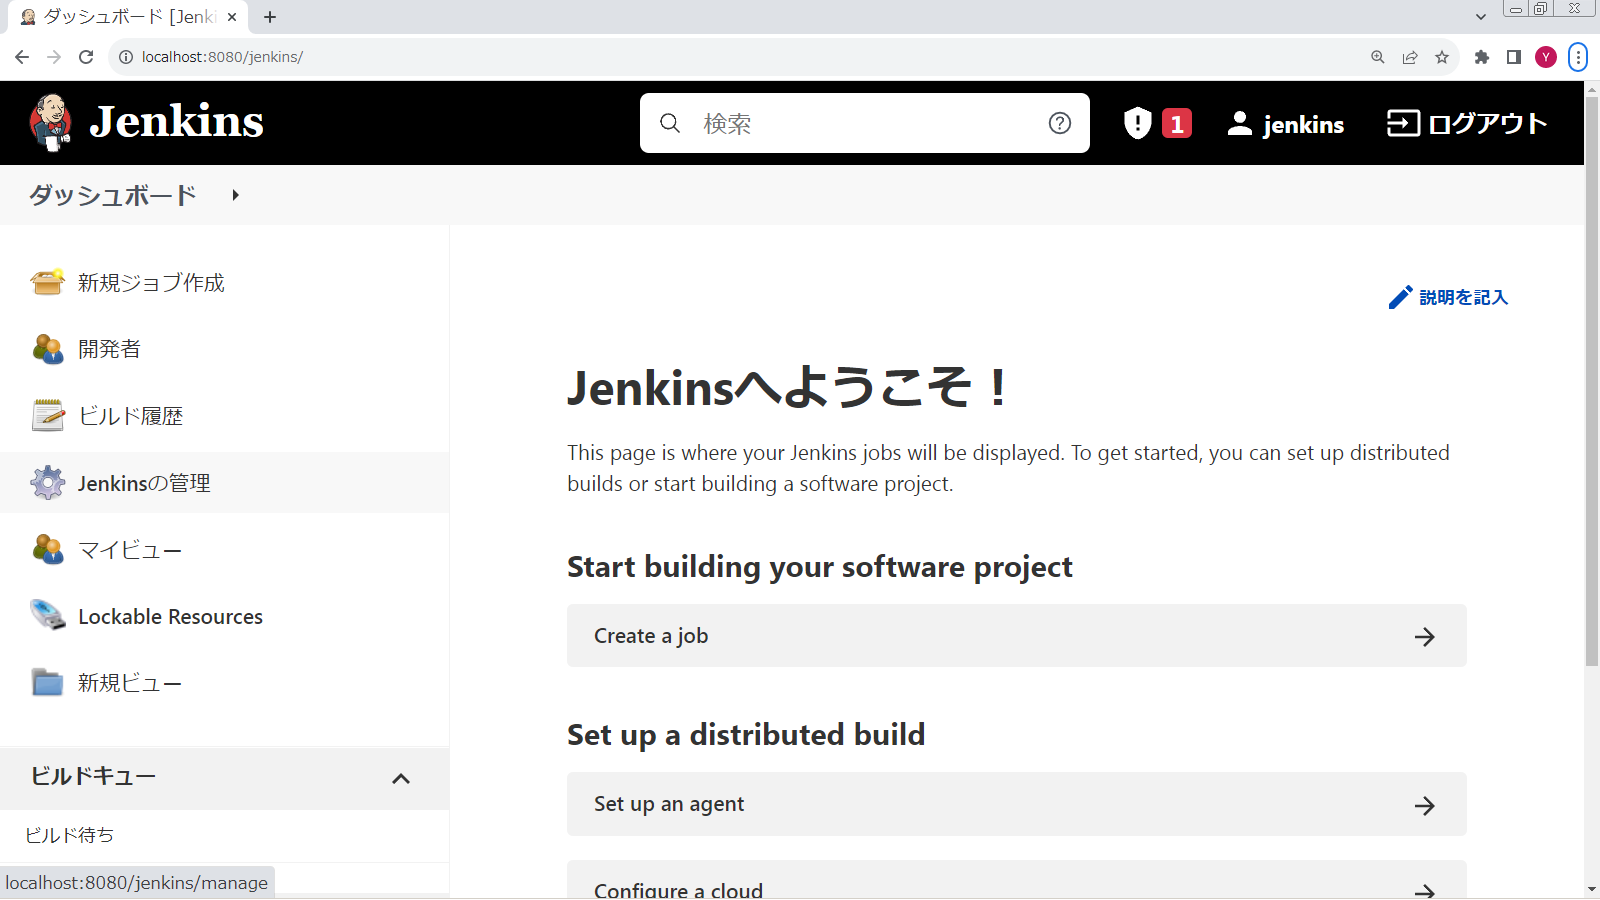
Task: Open the 開発者 sidebar item
Action: coord(109,349)
